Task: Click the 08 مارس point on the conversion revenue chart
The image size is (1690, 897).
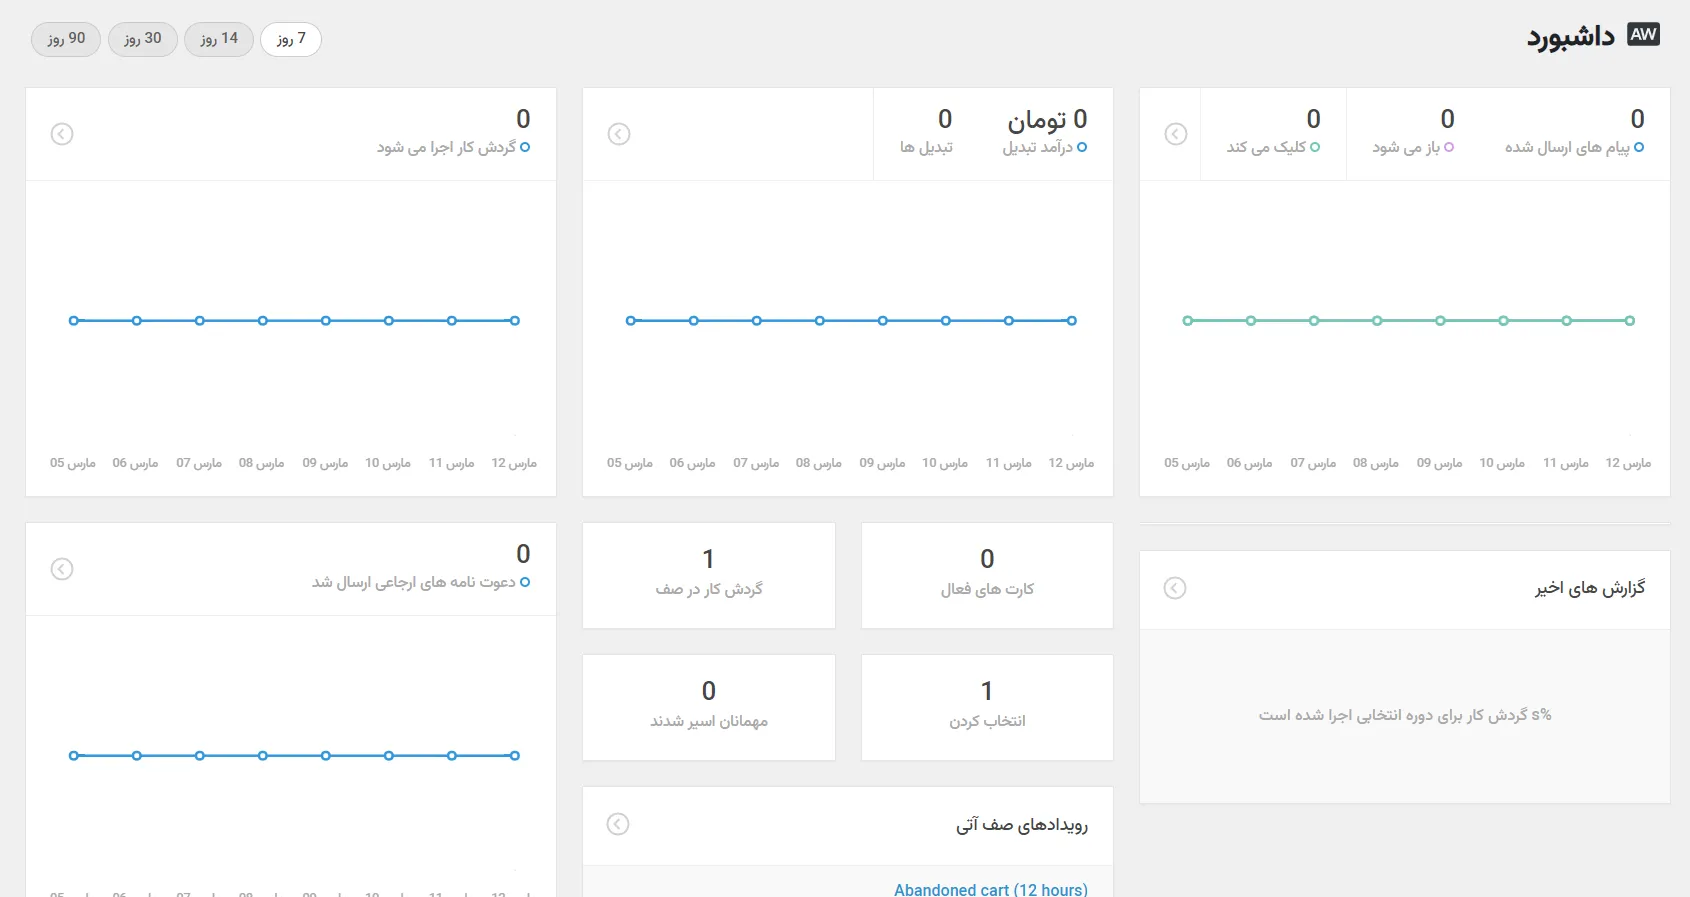Action: pos(820,321)
